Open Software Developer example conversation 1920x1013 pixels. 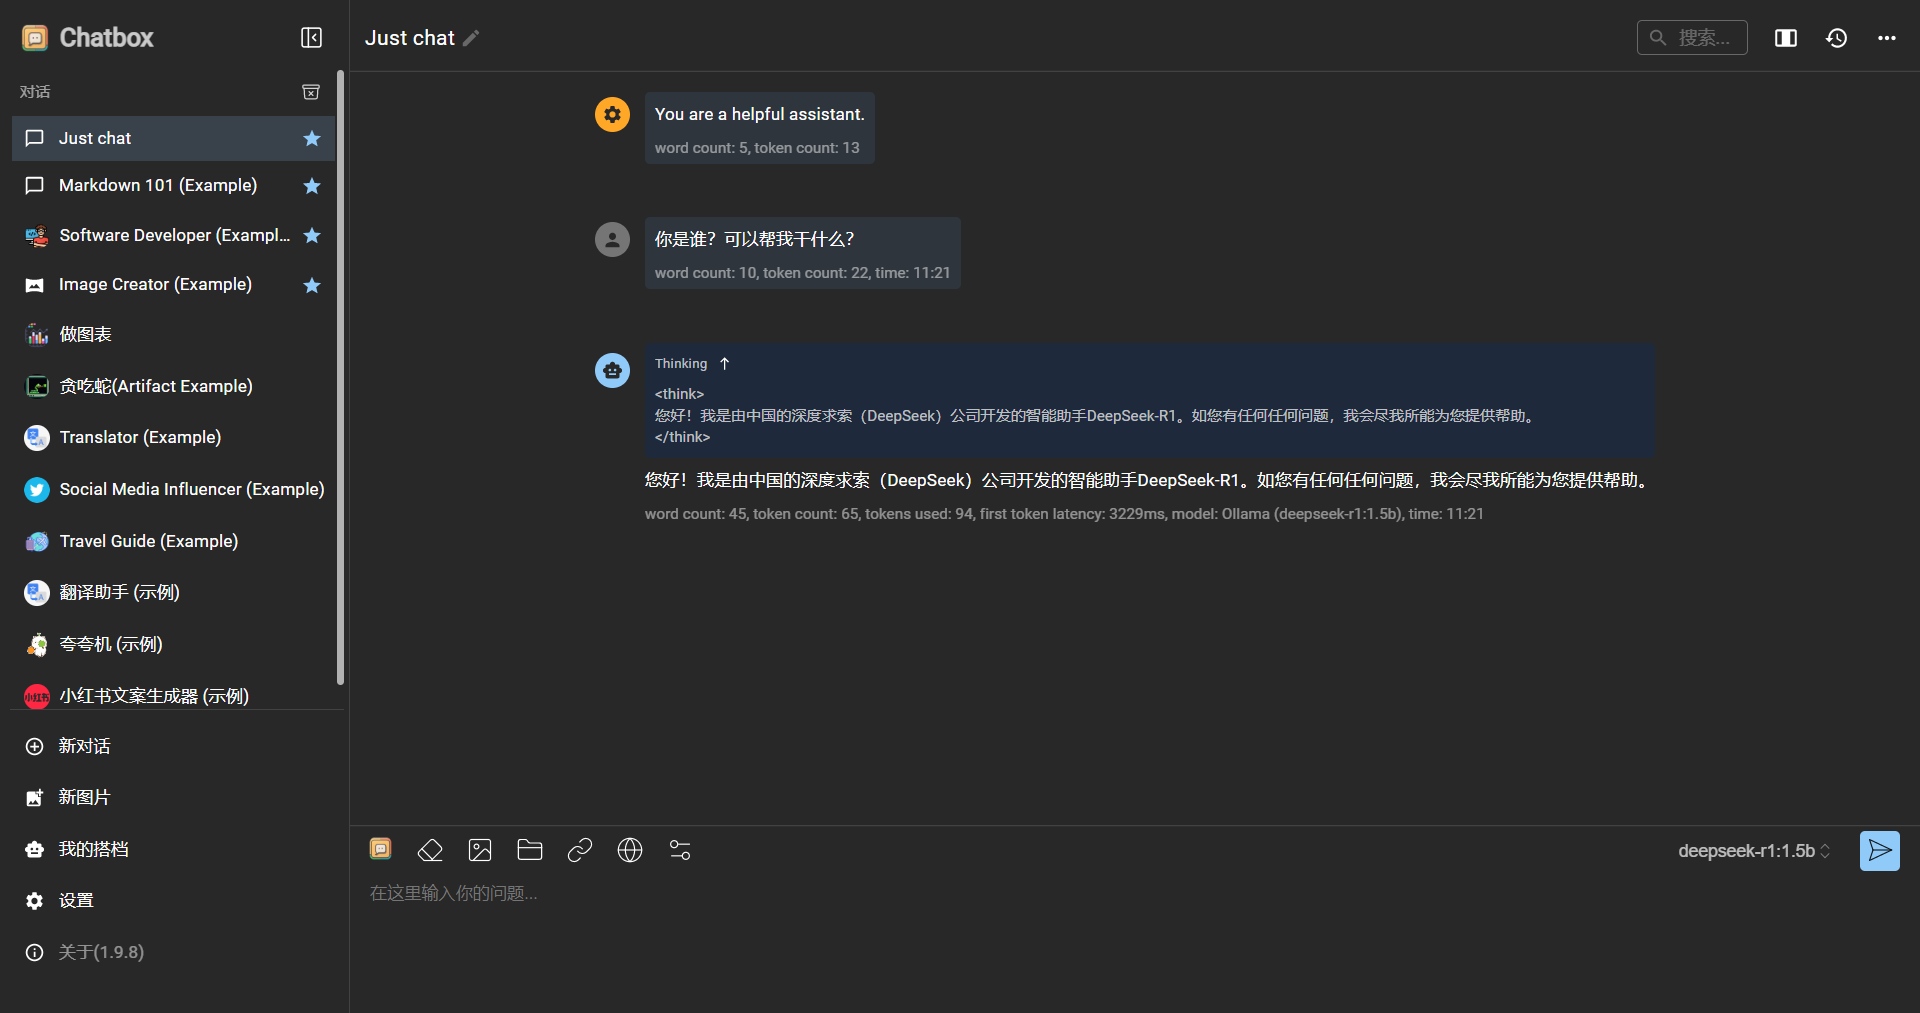[173, 236]
